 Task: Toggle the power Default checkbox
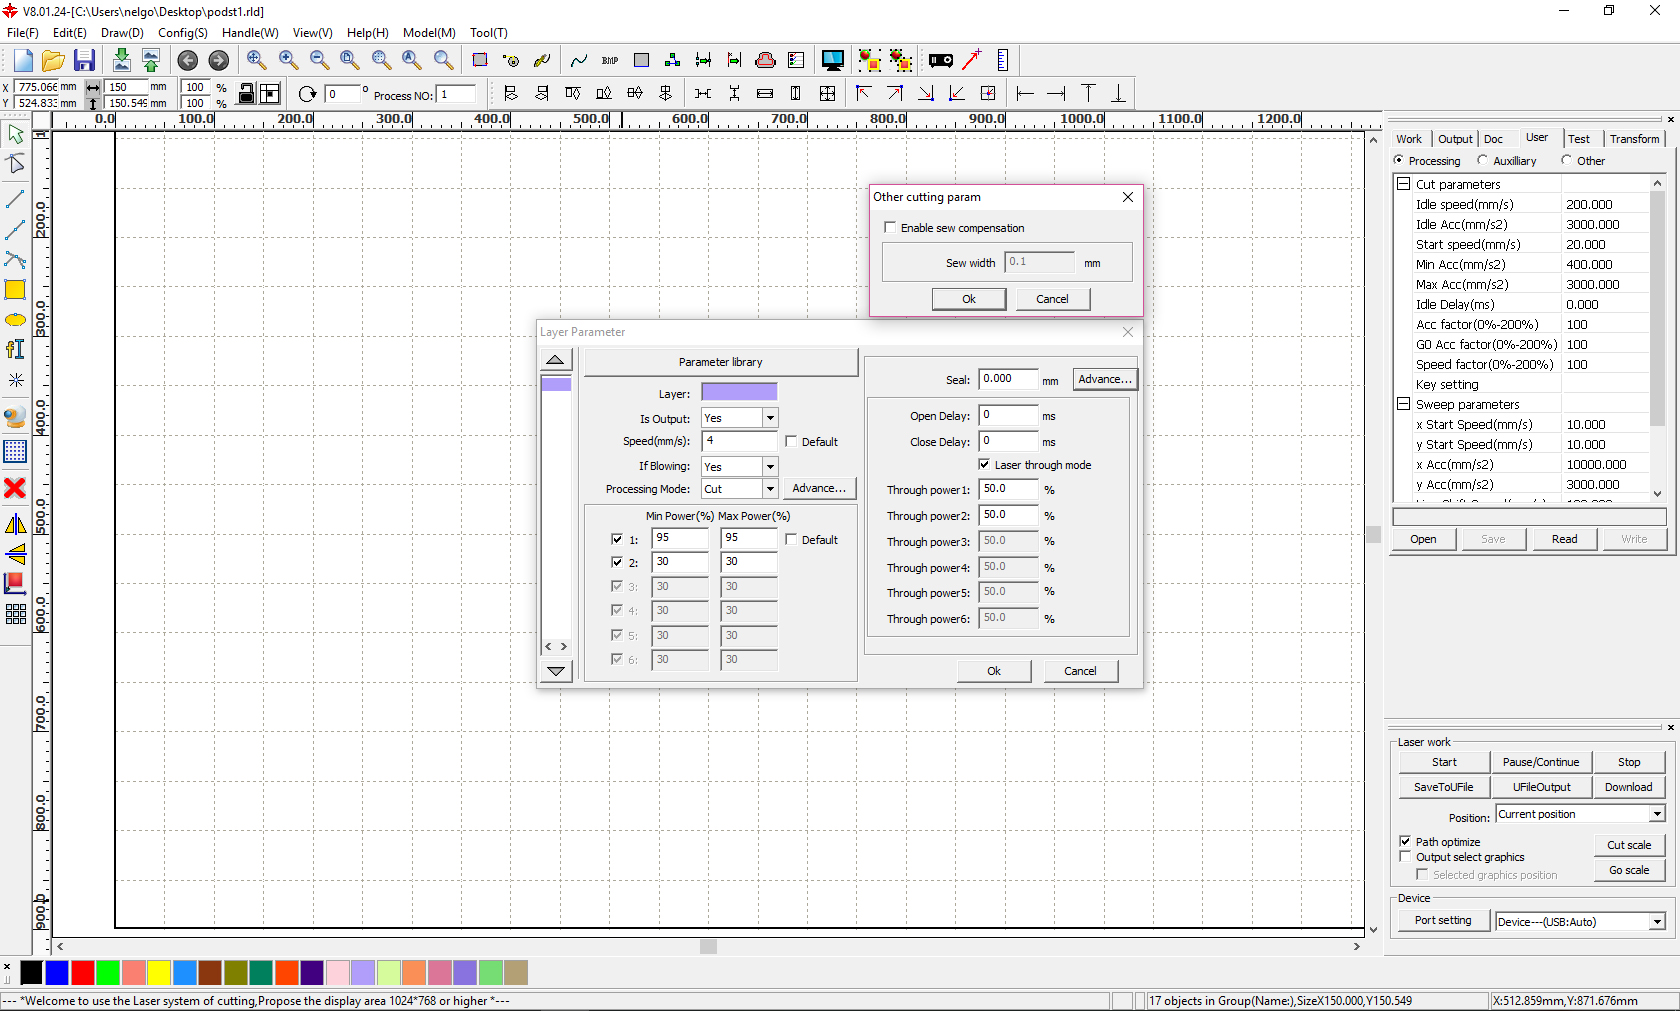pos(791,539)
